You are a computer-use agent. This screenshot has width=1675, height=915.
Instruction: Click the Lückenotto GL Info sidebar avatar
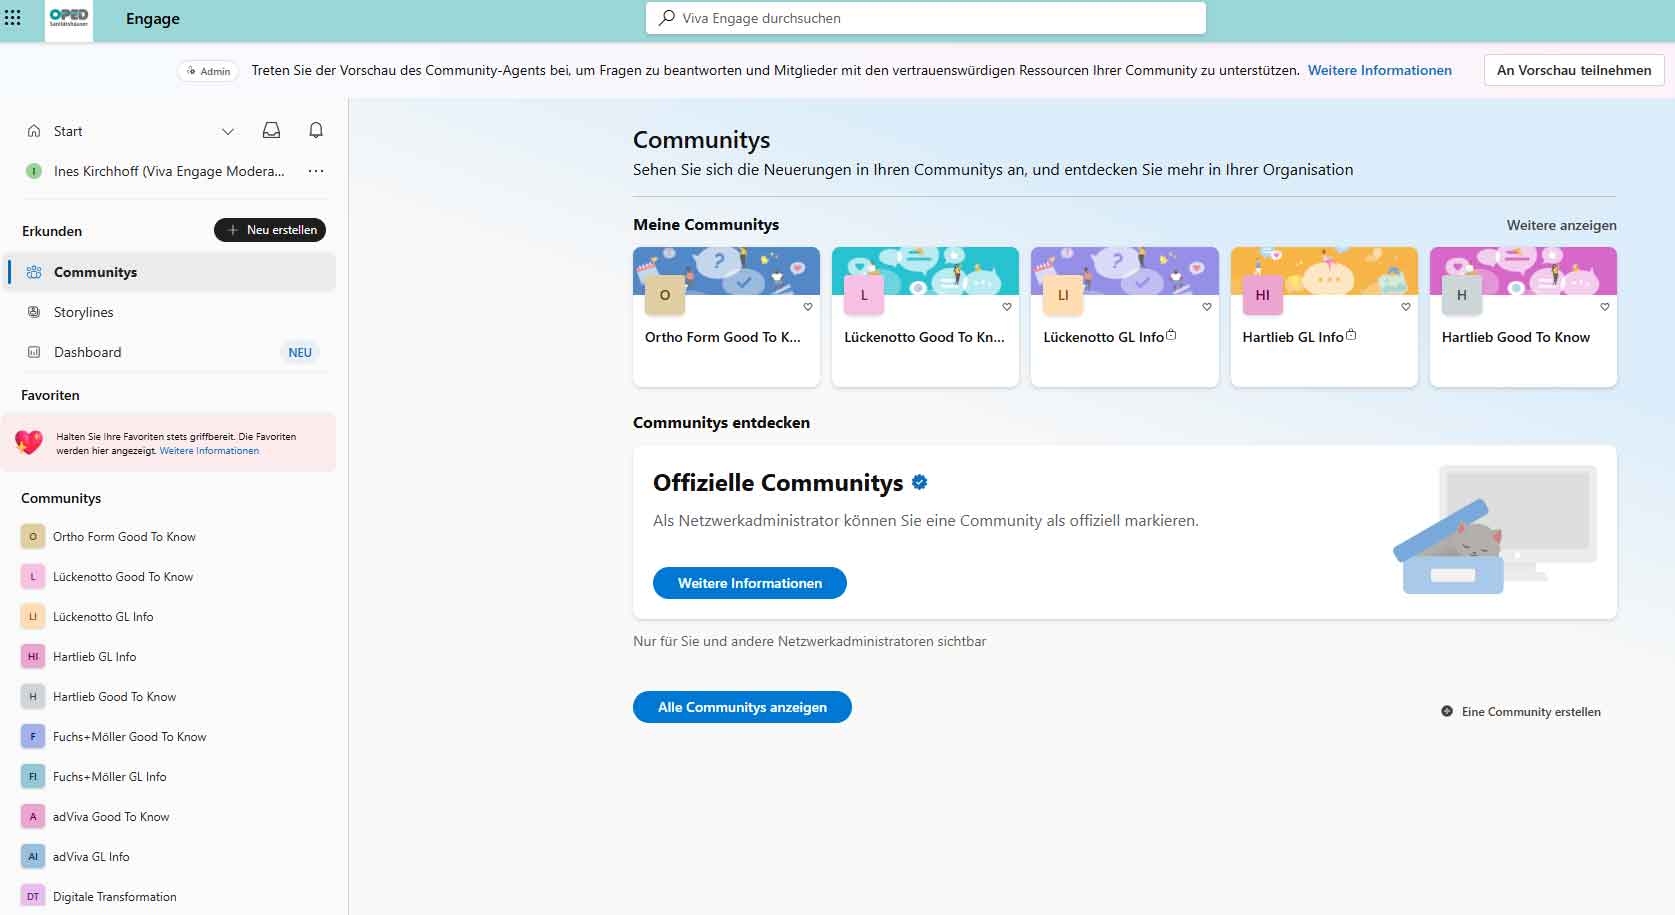click(33, 617)
